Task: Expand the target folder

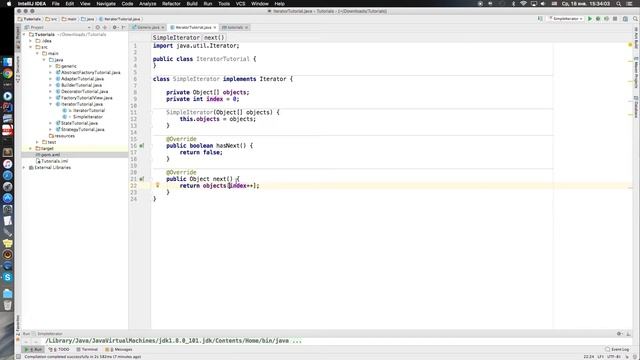Action: [x=31, y=149]
